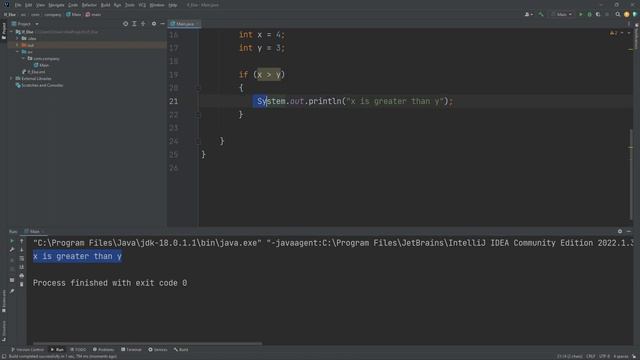
Task: Click the green Run button in the top toolbar
Action: pyautogui.click(x=580, y=14)
